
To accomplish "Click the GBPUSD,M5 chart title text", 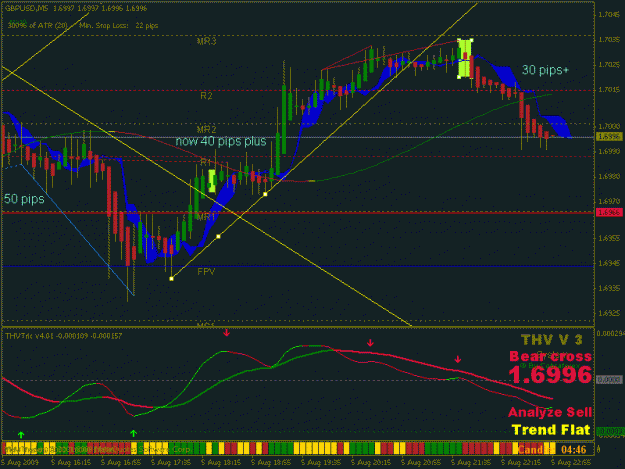I will pyautogui.click(x=27, y=8).
